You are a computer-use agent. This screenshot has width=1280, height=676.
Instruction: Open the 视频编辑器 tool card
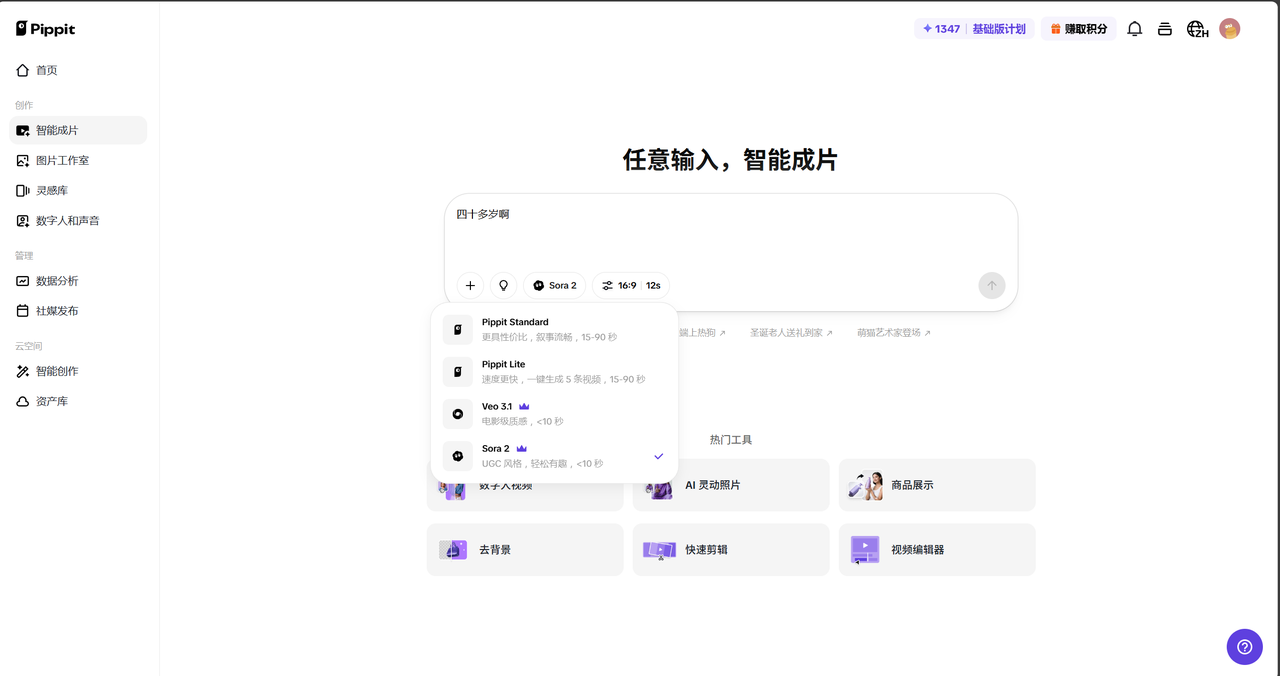pos(936,549)
